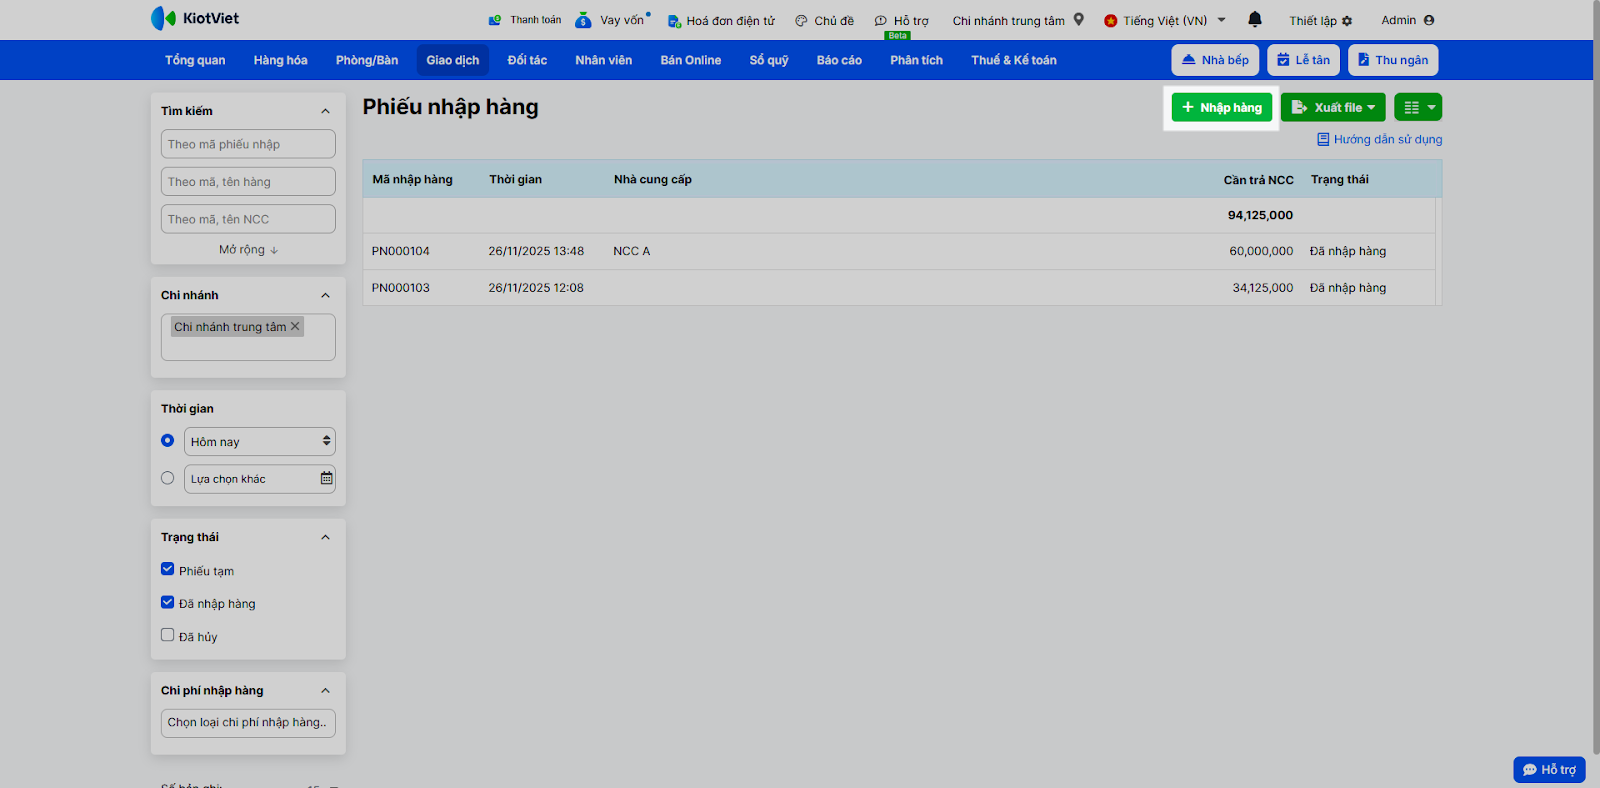Click the calendar icon in Lựa chọn khác
The height and width of the screenshot is (788, 1600).
click(x=326, y=478)
